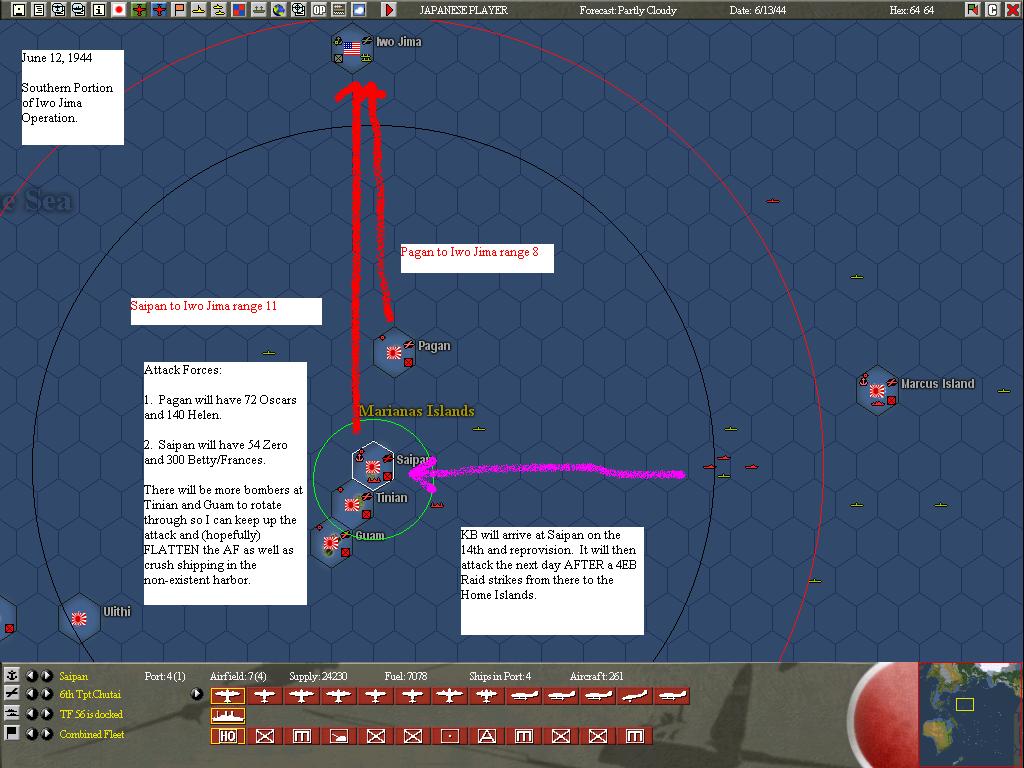This screenshot has height=768, width=1024.
Task: Click the flag icon beside Combined Fleet
Action: [x=11, y=733]
